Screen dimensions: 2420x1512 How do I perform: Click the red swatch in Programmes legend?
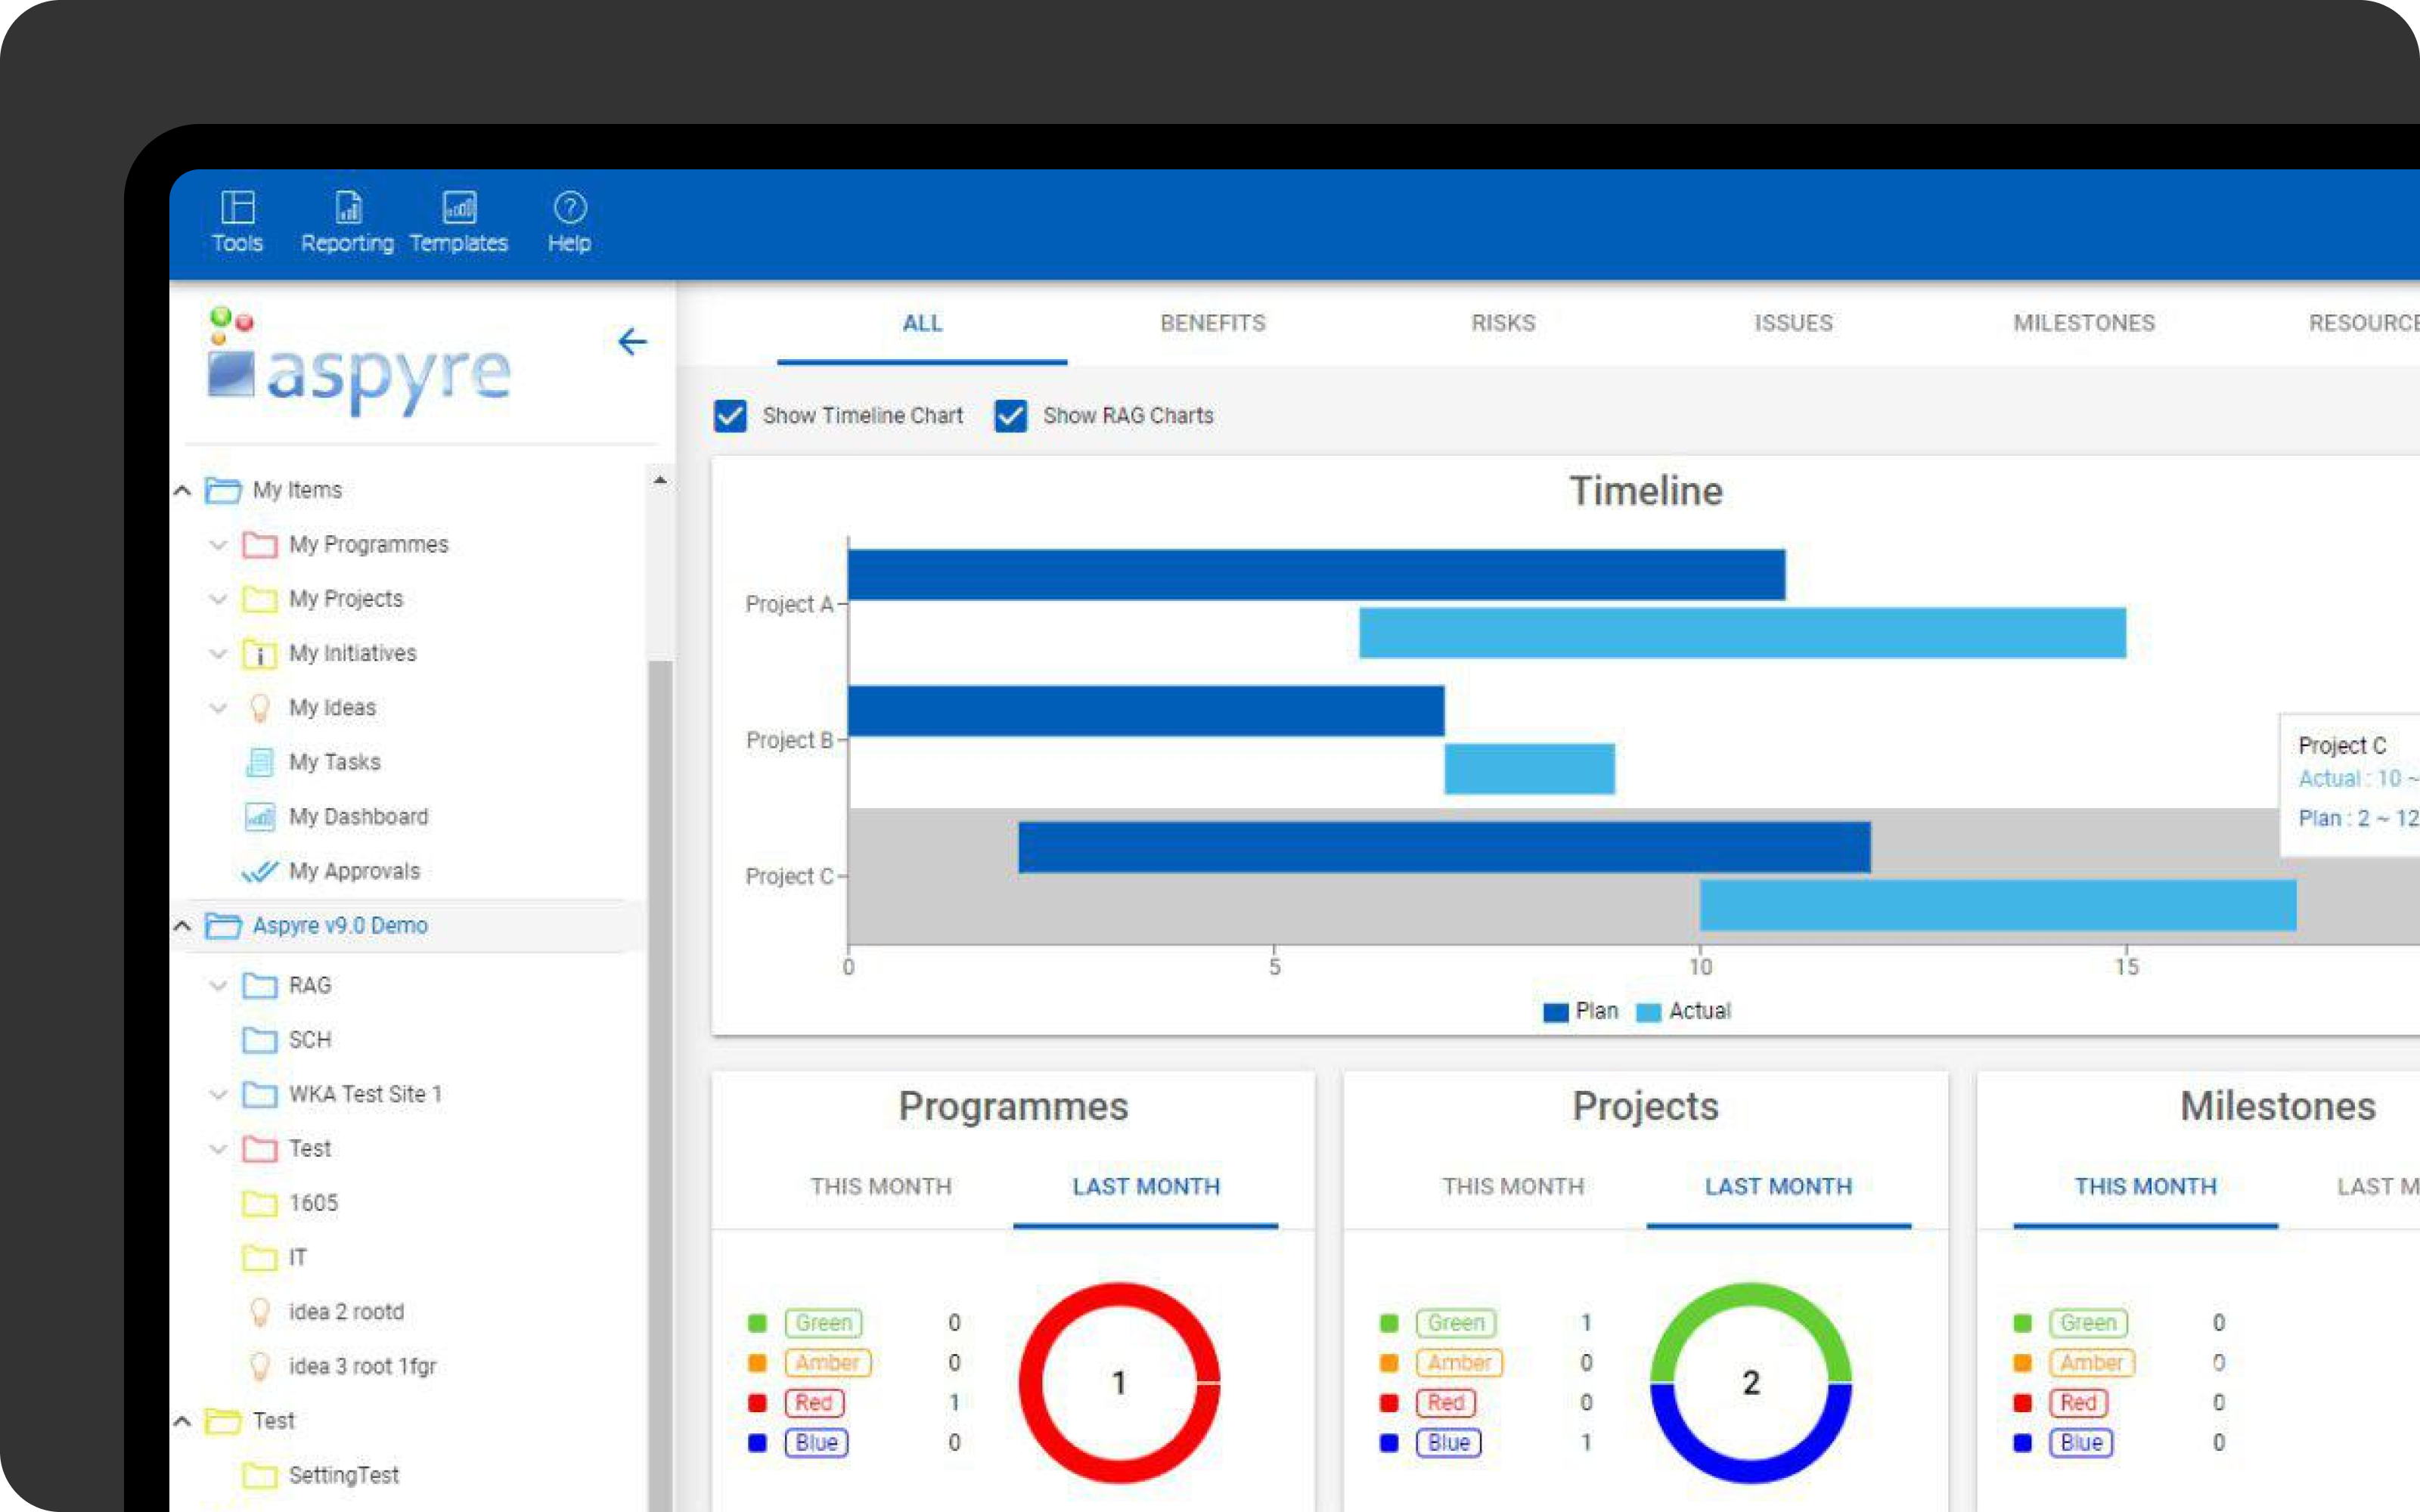(x=757, y=1403)
